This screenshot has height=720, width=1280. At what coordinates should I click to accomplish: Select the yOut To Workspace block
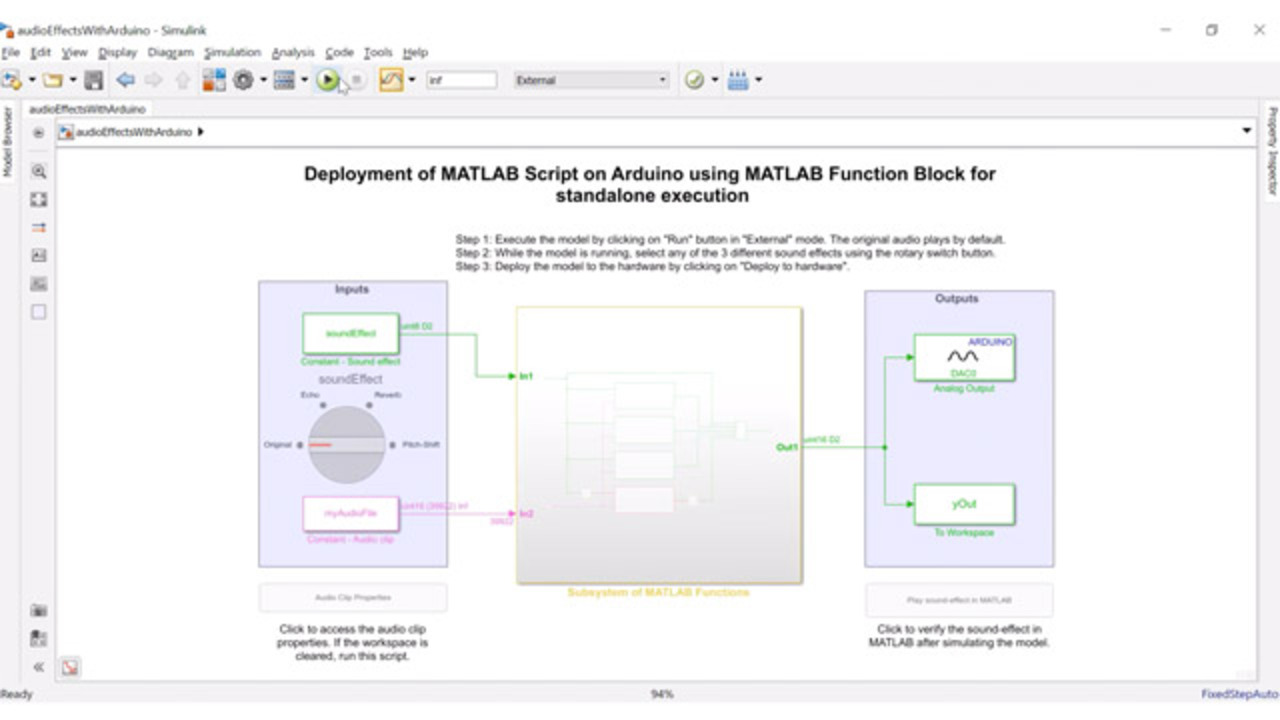click(964, 505)
